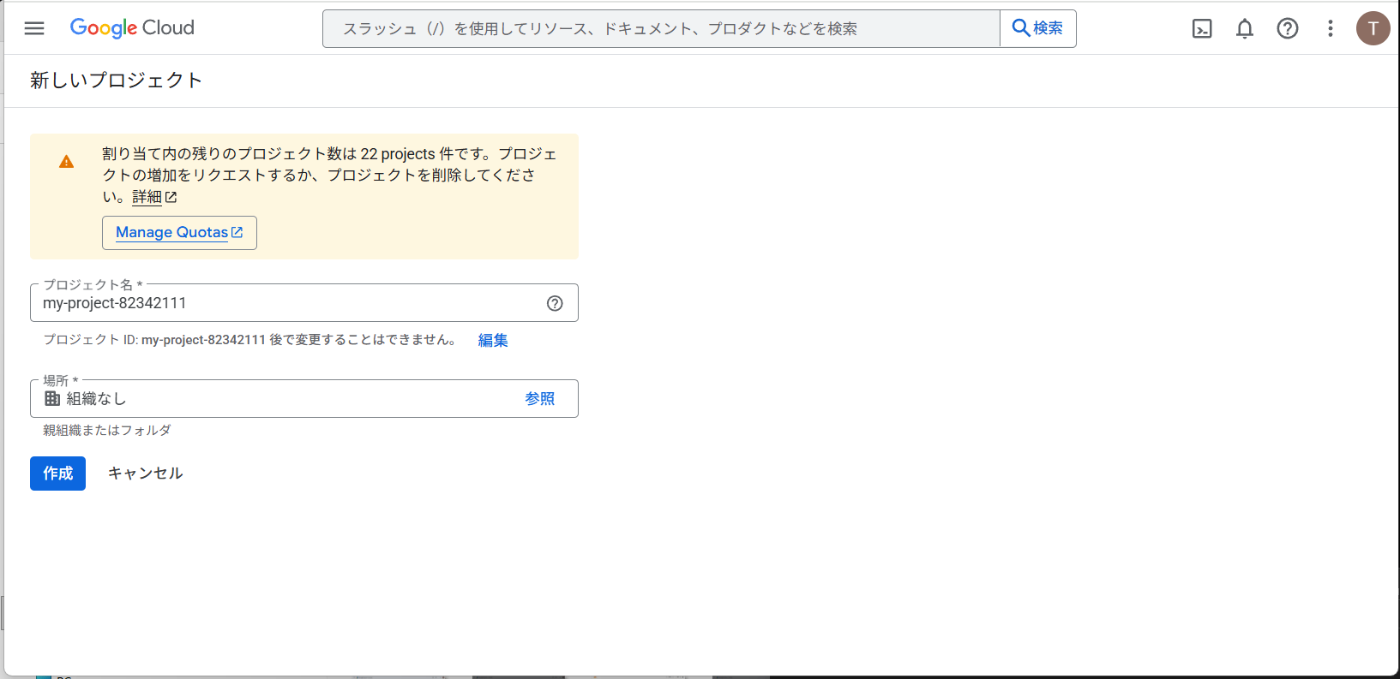Open the navigation hamburger menu
The height and width of the screenshot is (679, 1400).
(34, 28)
